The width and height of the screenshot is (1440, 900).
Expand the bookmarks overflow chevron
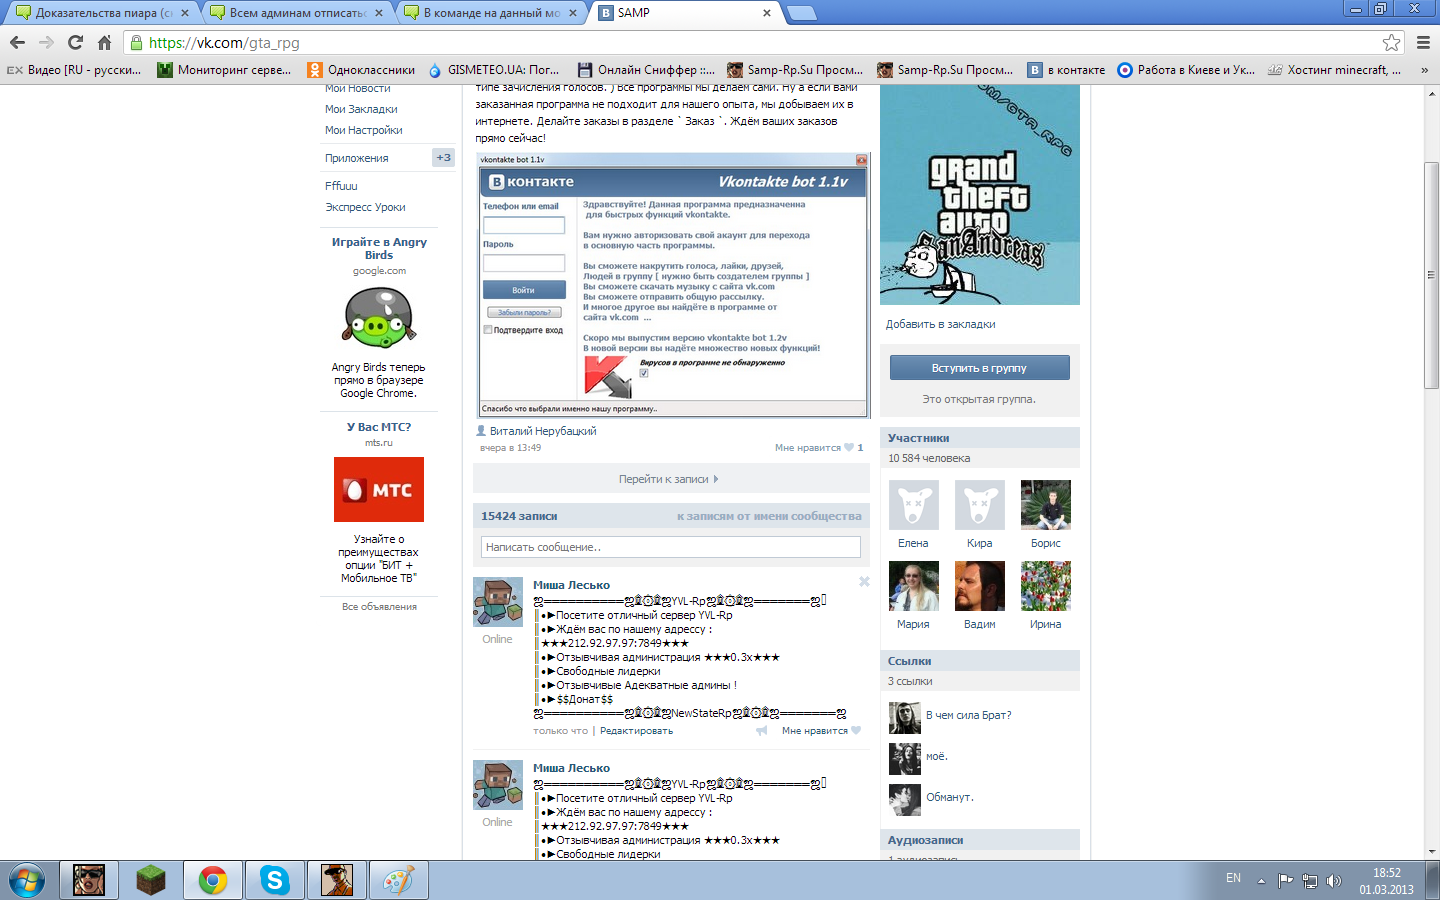pyautogui.click(x=1425, y=70)
